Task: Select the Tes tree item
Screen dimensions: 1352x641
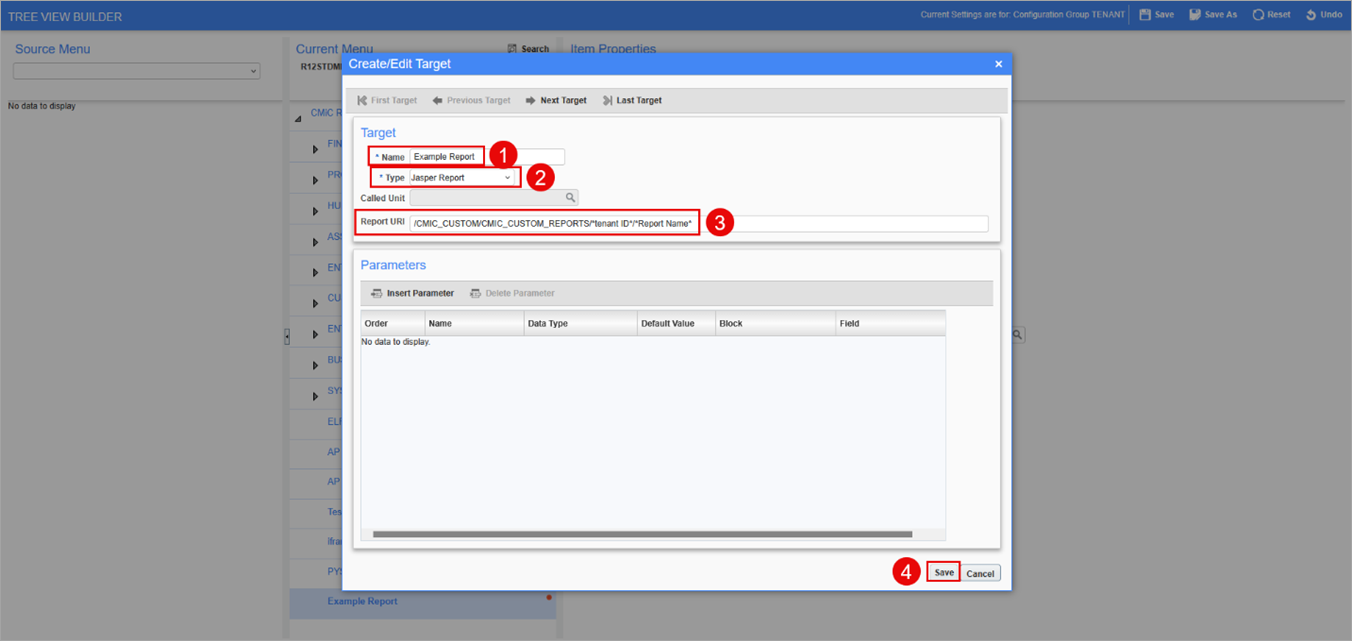Action: 334,511
